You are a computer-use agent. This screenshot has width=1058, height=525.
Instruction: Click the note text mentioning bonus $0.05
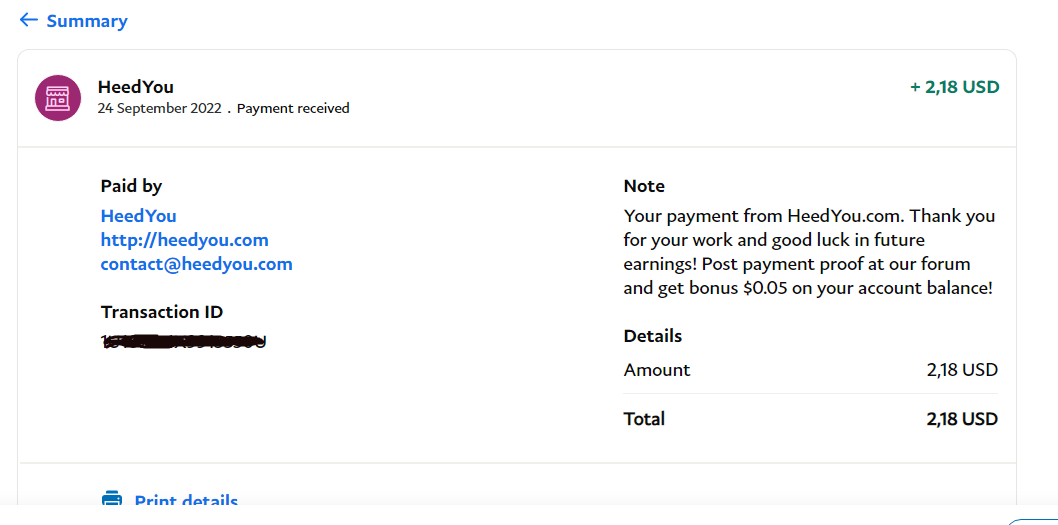pos(808,252)
